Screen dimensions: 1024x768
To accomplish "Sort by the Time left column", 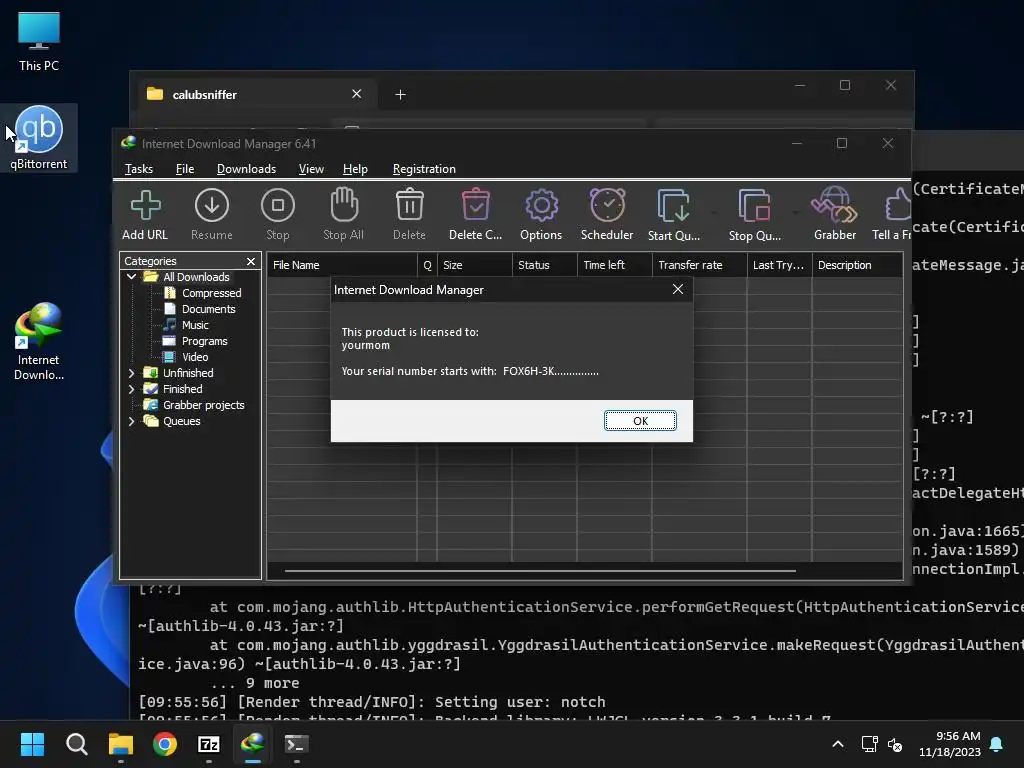I will pyautogui.click(x=615, y=265).
